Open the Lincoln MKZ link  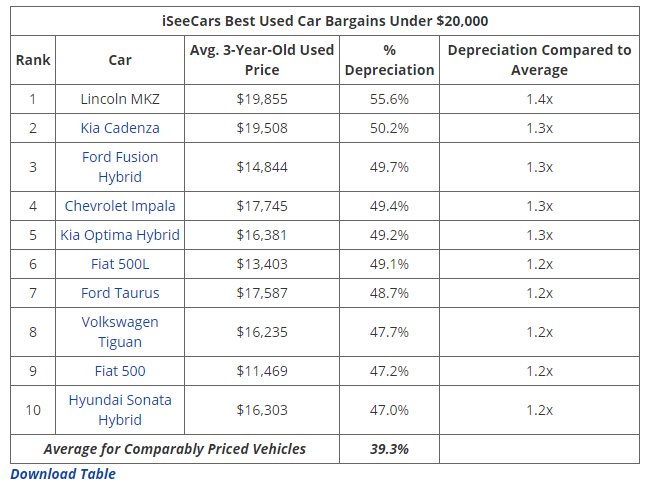[x=120, y=99]
